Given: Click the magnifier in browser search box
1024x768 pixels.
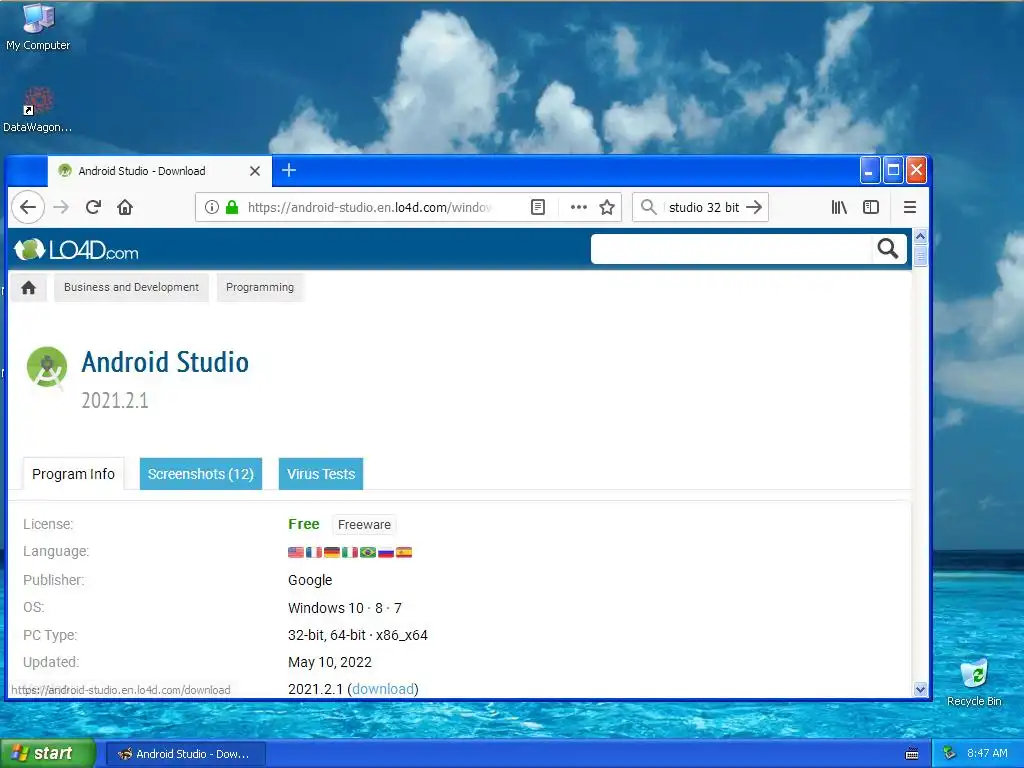Looking at the screenshot, I should (648, 208).
